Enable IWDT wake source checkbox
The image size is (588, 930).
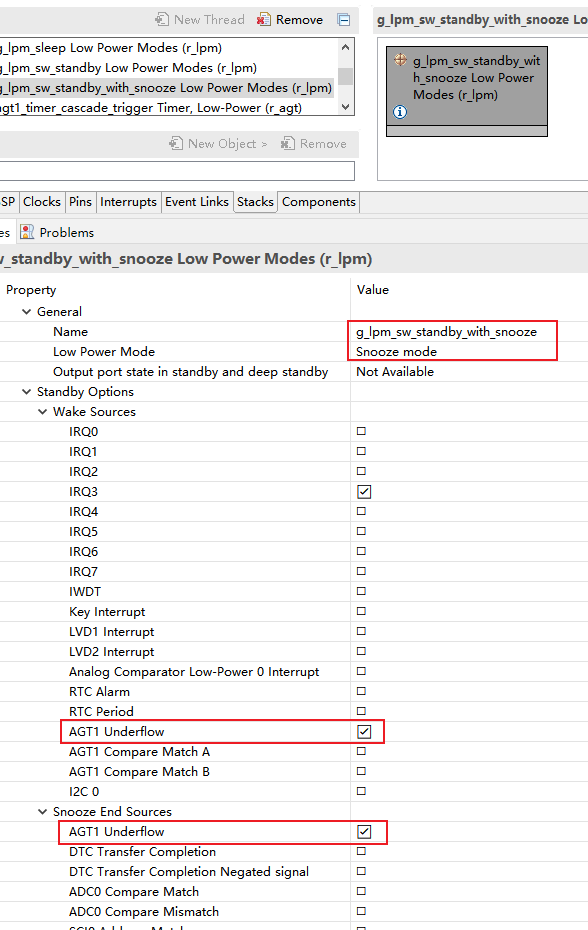pos(361,591)
